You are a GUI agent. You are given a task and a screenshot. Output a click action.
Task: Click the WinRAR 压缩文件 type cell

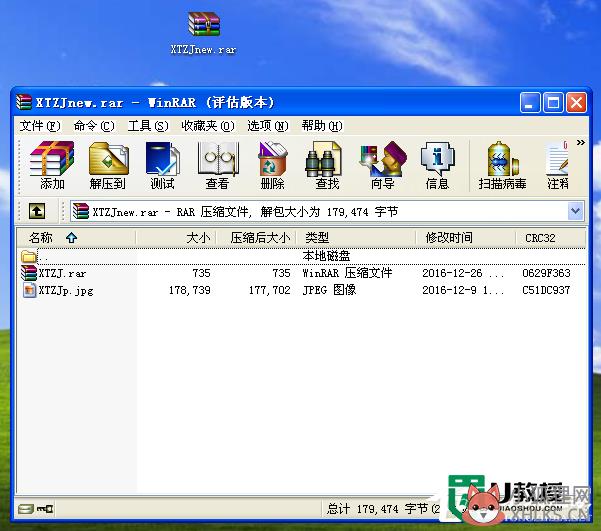tap(347, 273)
